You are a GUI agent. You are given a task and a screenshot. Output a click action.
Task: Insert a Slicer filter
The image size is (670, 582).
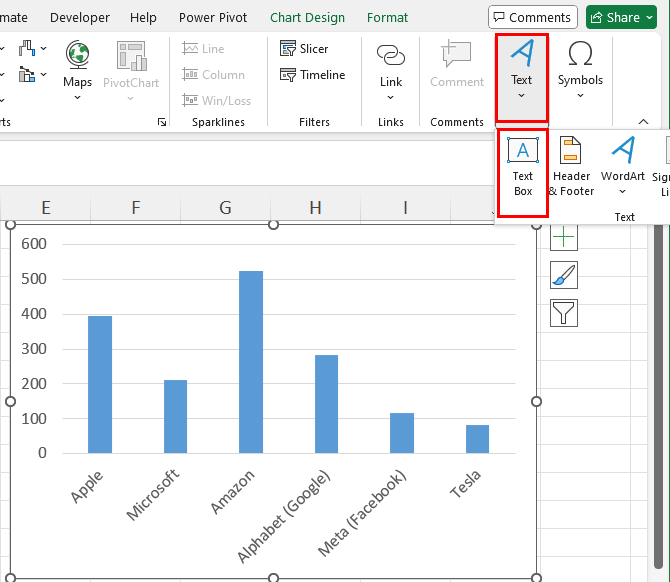[x=304, y=49]
